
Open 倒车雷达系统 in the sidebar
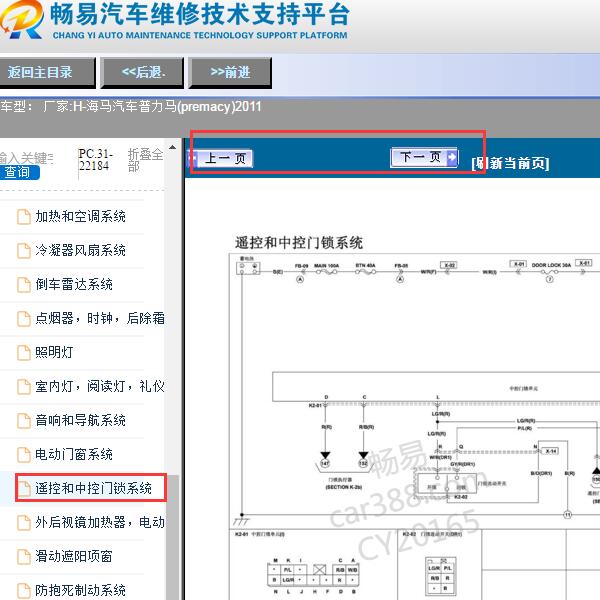(74, 285)
